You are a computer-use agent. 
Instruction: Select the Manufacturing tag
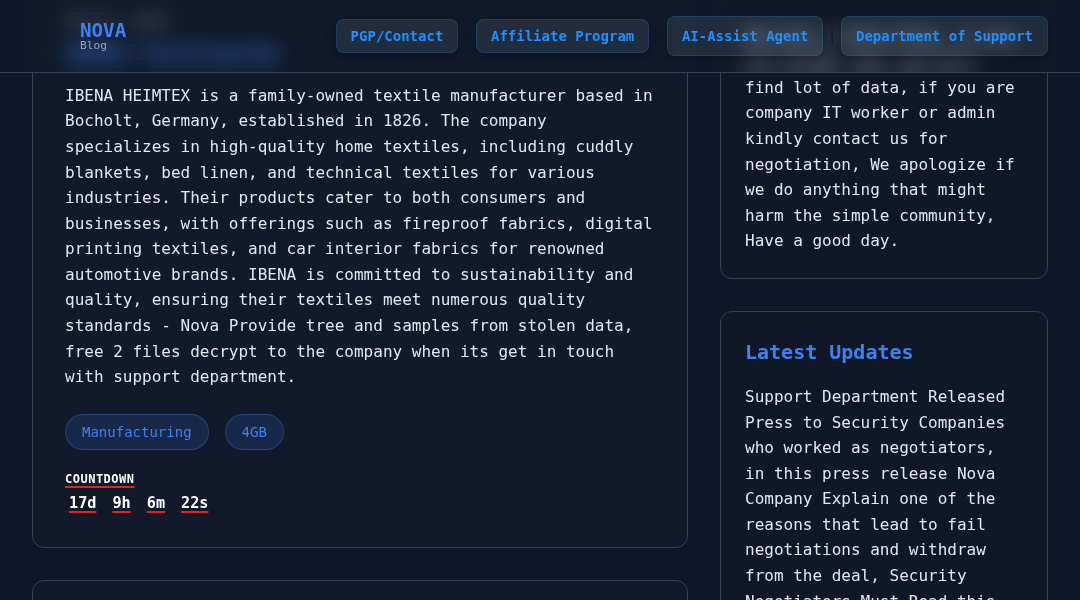[x=136, y=432]
